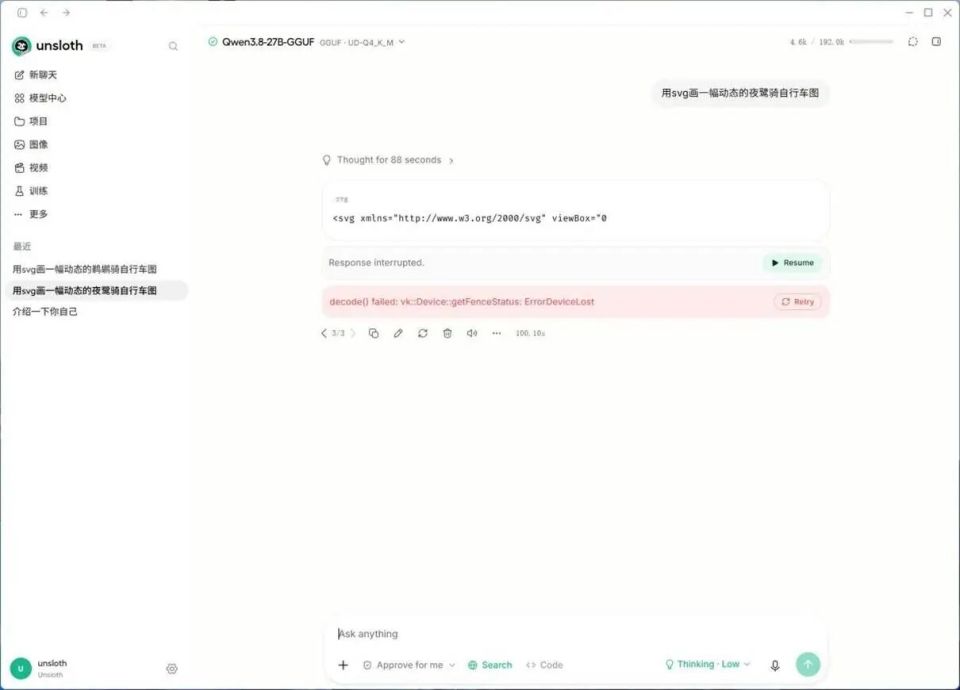The width and height of the screenshot is (960, 690).
Task: Expand the Thought for 88 seconds section
Action: click(388, 160)
